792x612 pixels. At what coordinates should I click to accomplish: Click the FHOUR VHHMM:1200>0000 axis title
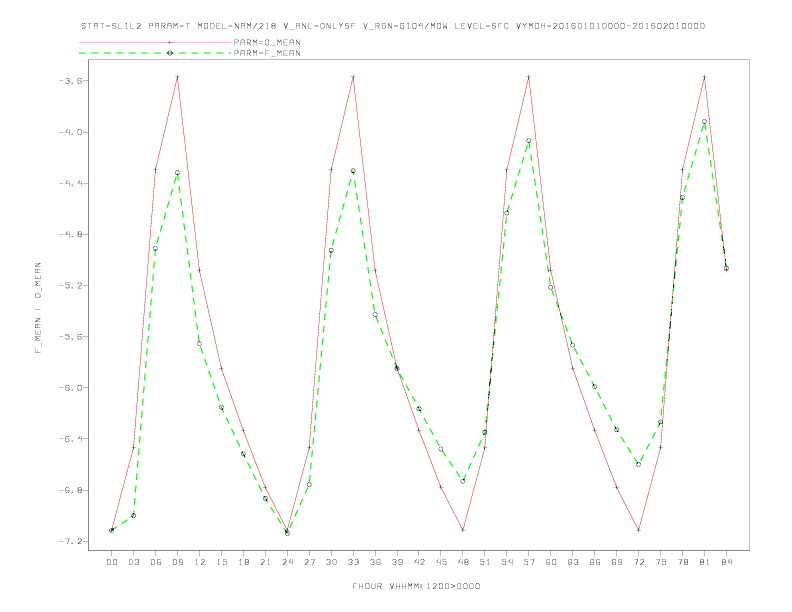[416, 586]
